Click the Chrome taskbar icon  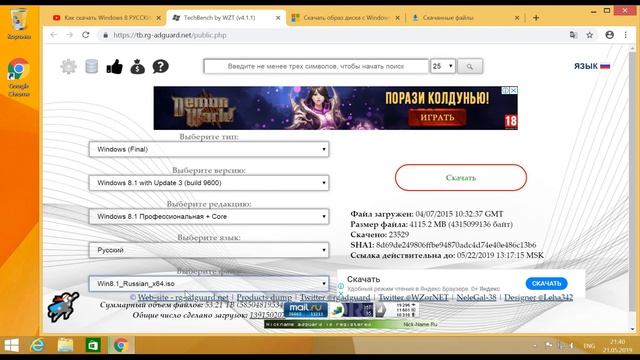[120, 345]
